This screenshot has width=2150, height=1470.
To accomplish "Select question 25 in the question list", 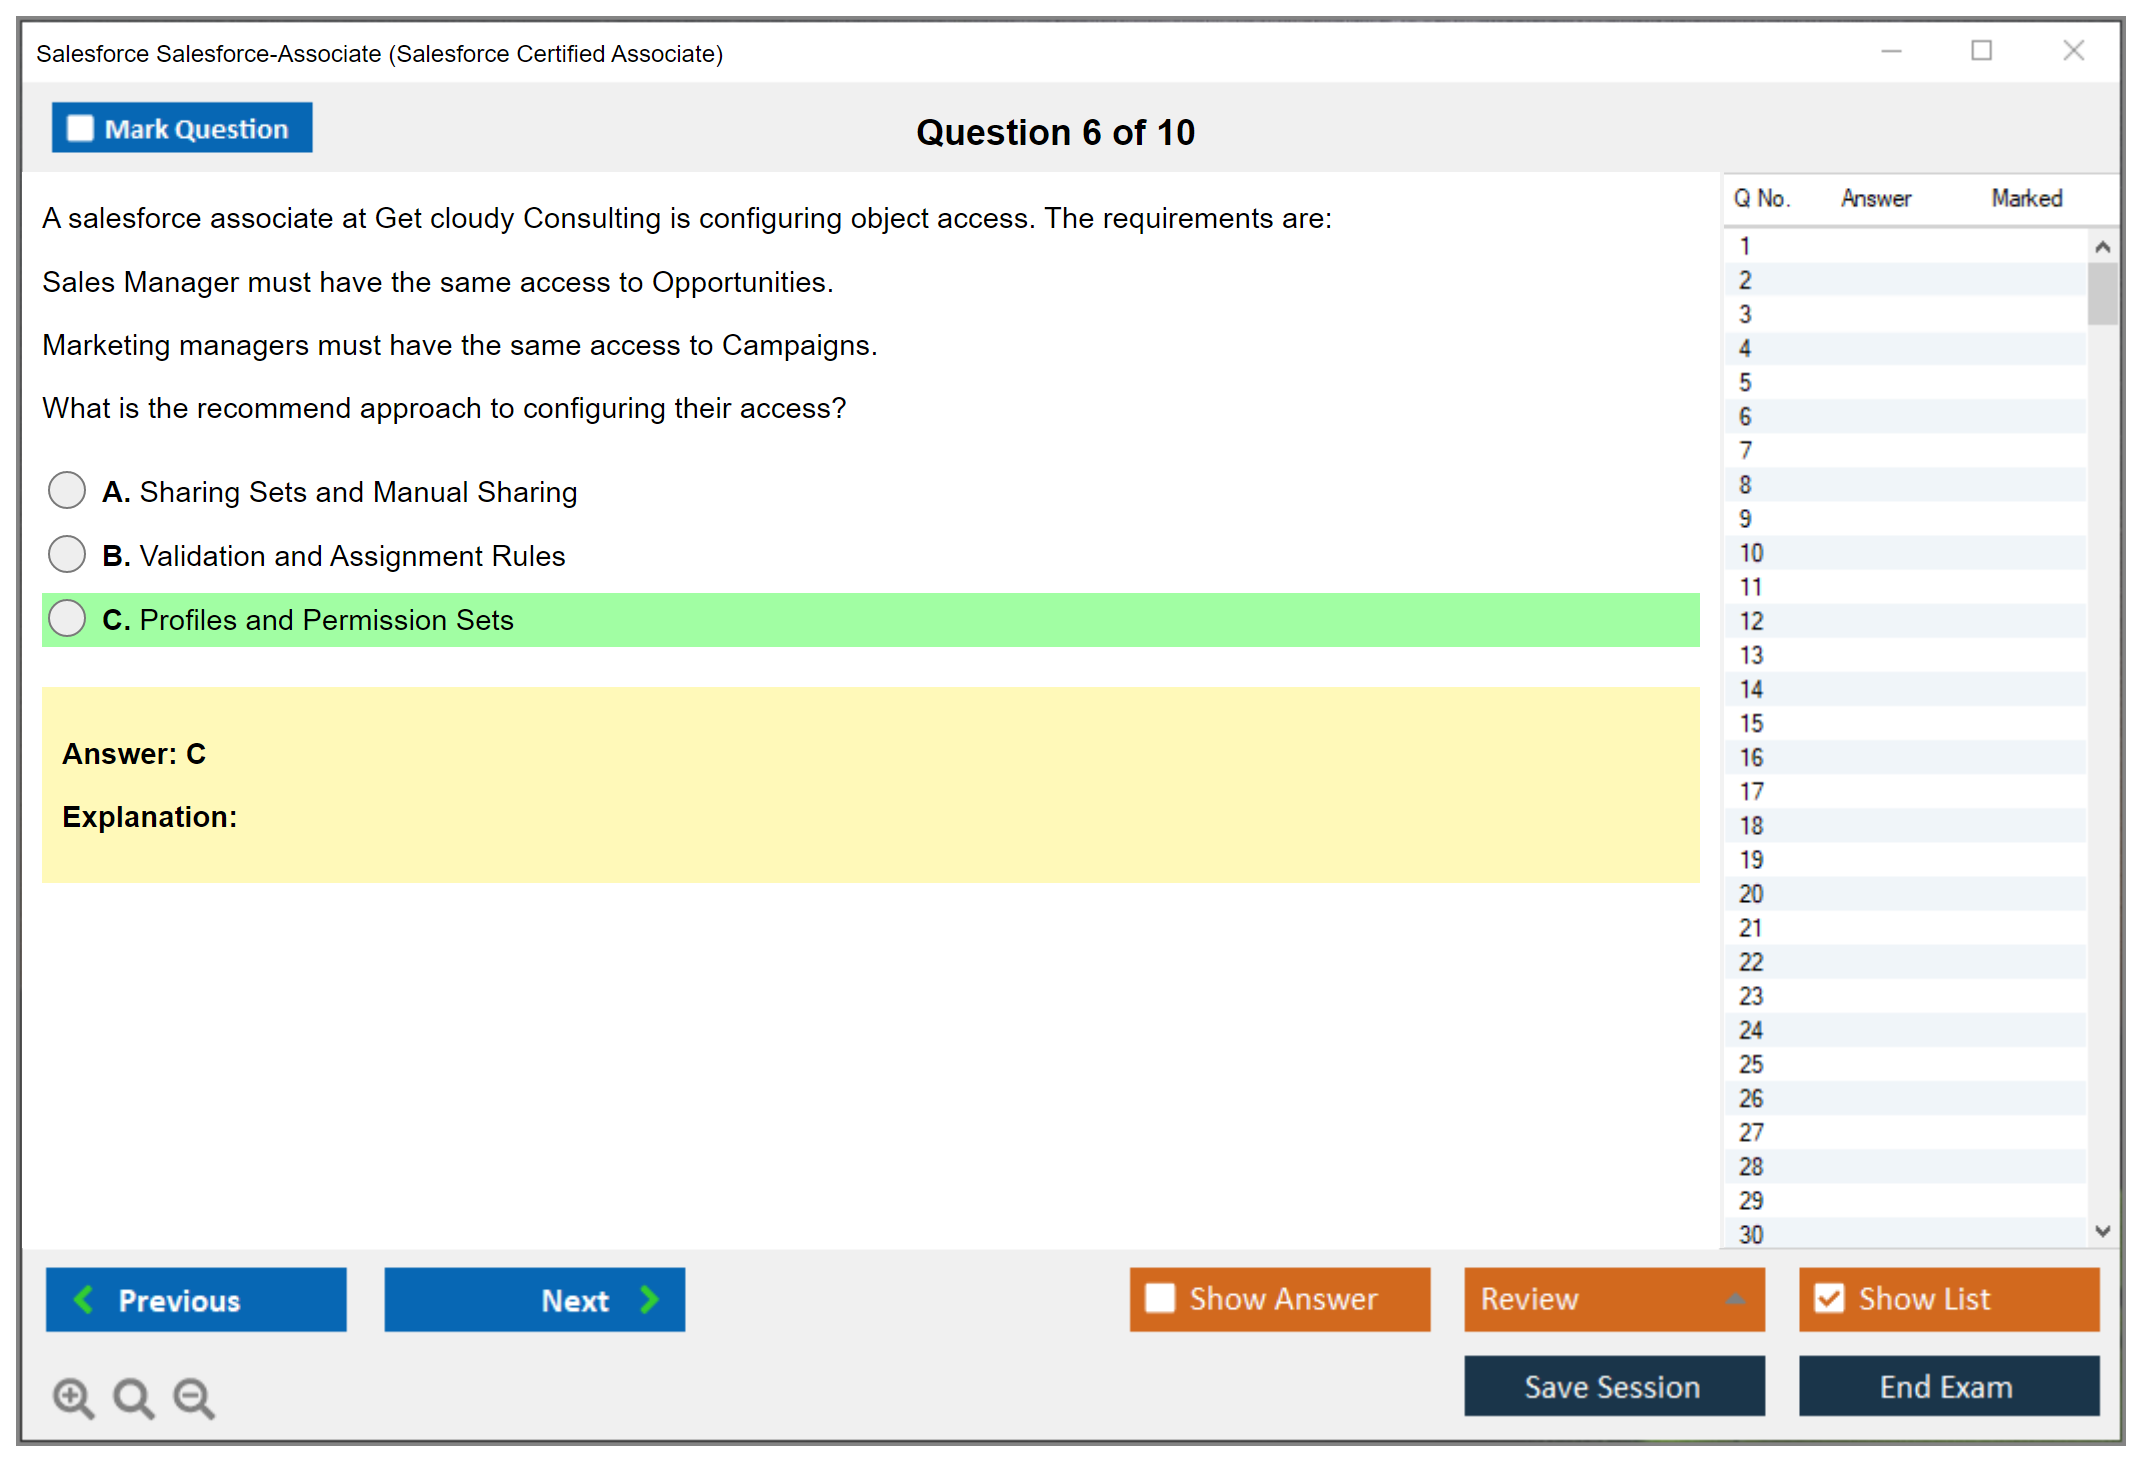I will click(1751, 1064).
